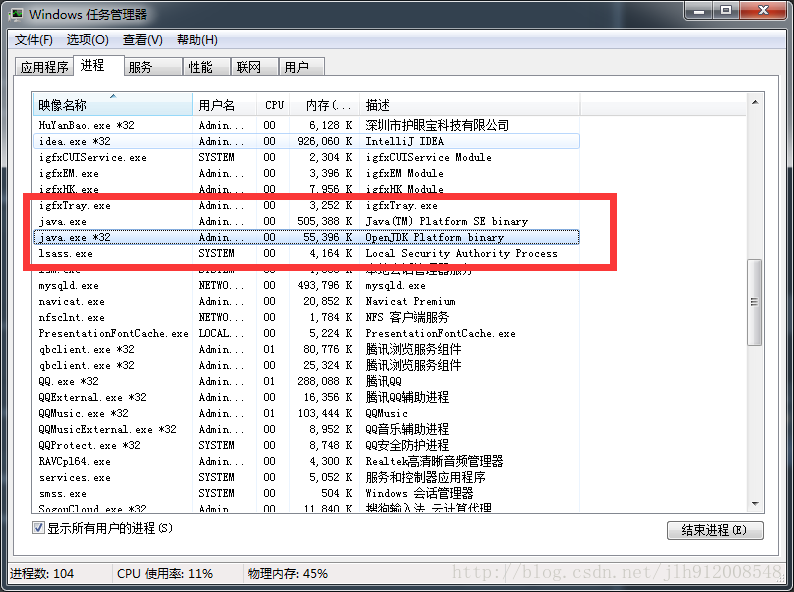This screenshot has height=592, width=794.
Task: Select the mysqld.exe process
Action: click(x=306, y=286)
